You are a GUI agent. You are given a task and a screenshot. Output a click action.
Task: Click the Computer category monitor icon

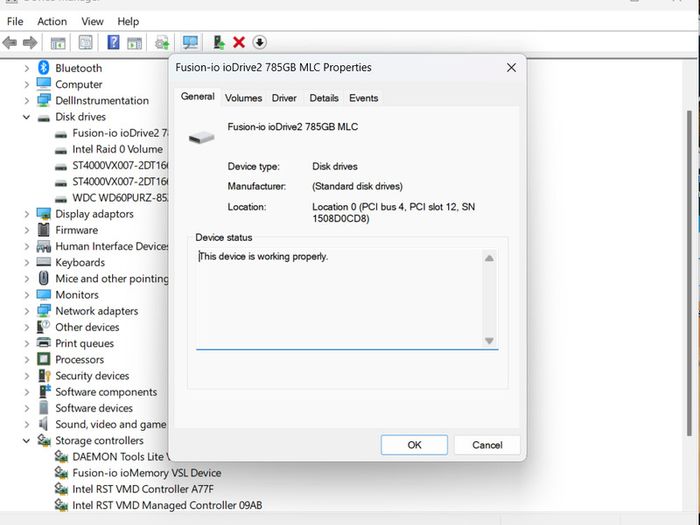(x=44, y=84)
